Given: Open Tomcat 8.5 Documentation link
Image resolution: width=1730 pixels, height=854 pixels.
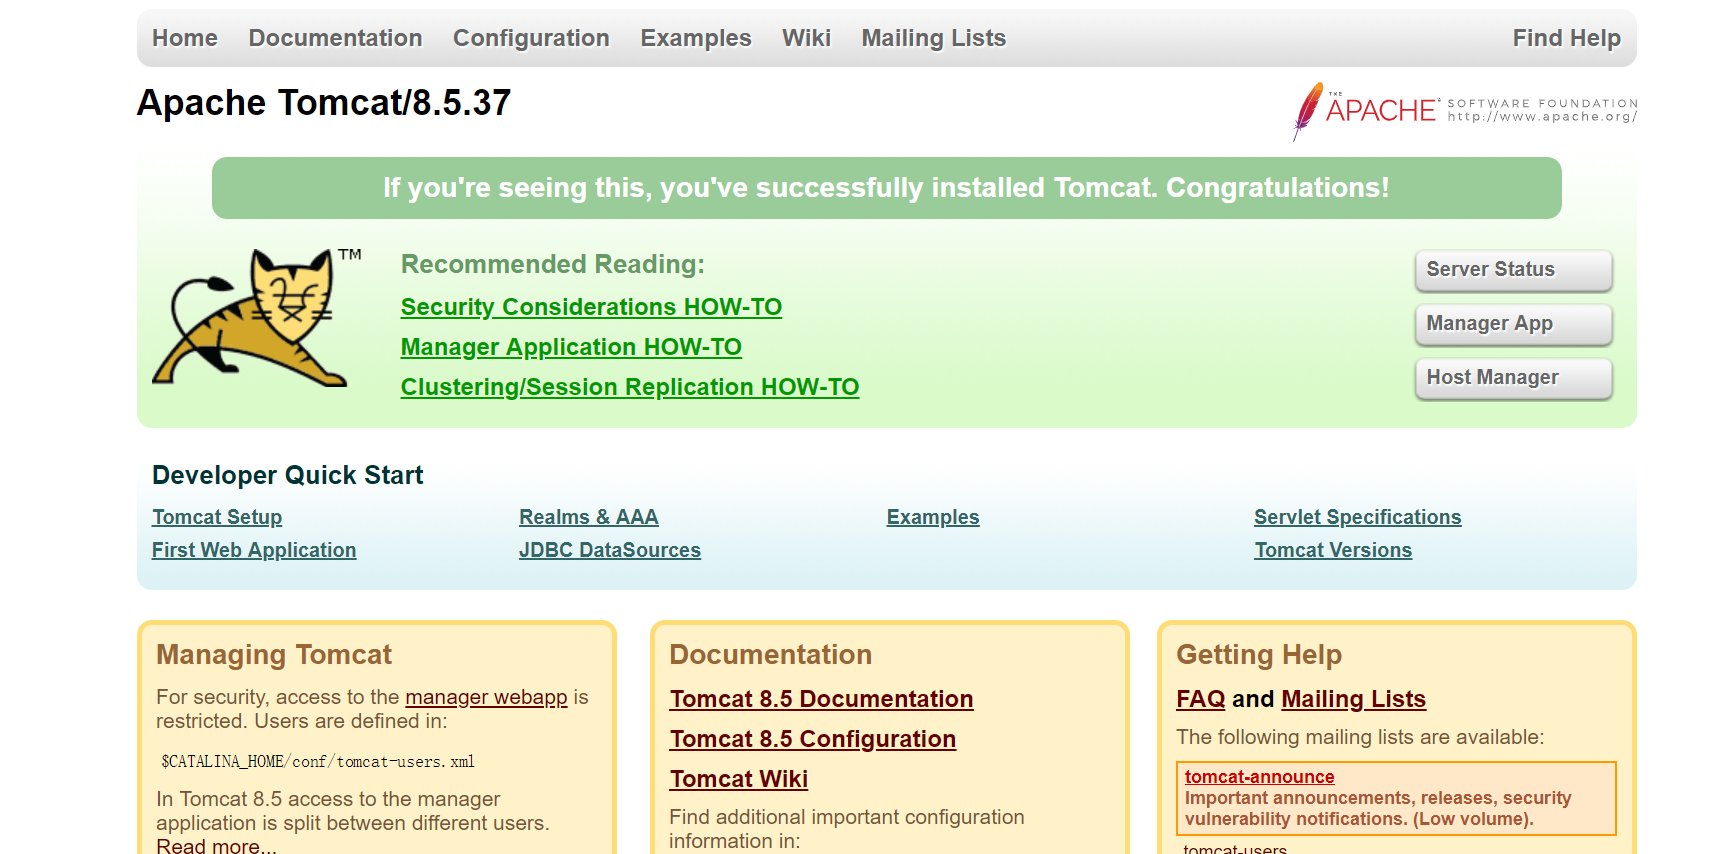Looking at the screenshot, I should point(821,699).
